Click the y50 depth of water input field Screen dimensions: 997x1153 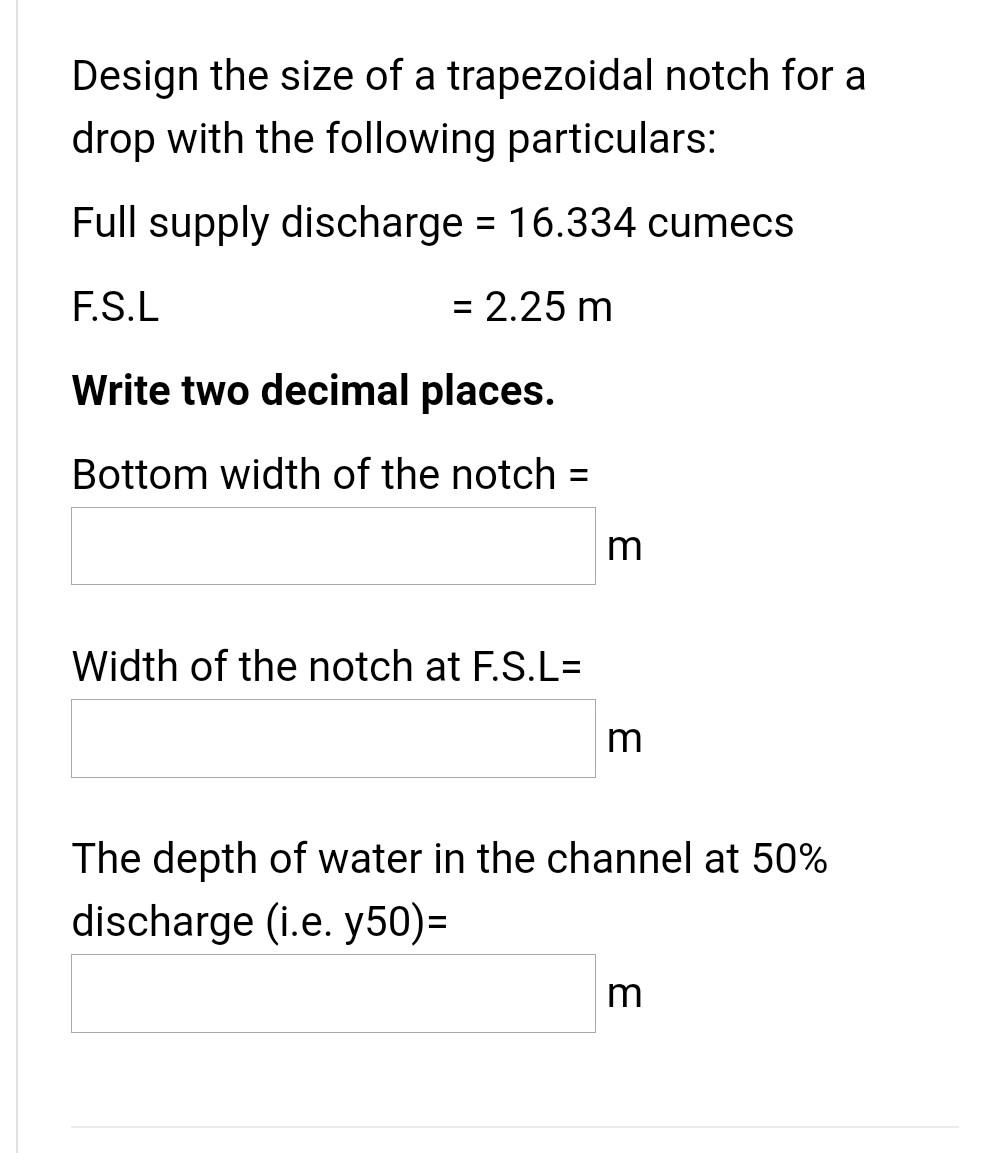332,992
